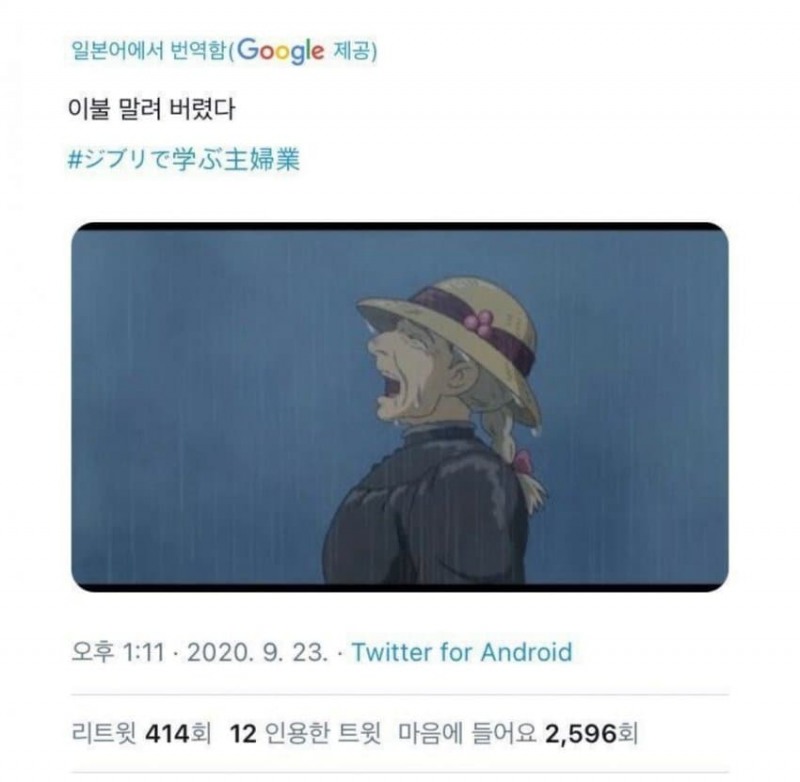Open the attached anime image

coord(400,407)
